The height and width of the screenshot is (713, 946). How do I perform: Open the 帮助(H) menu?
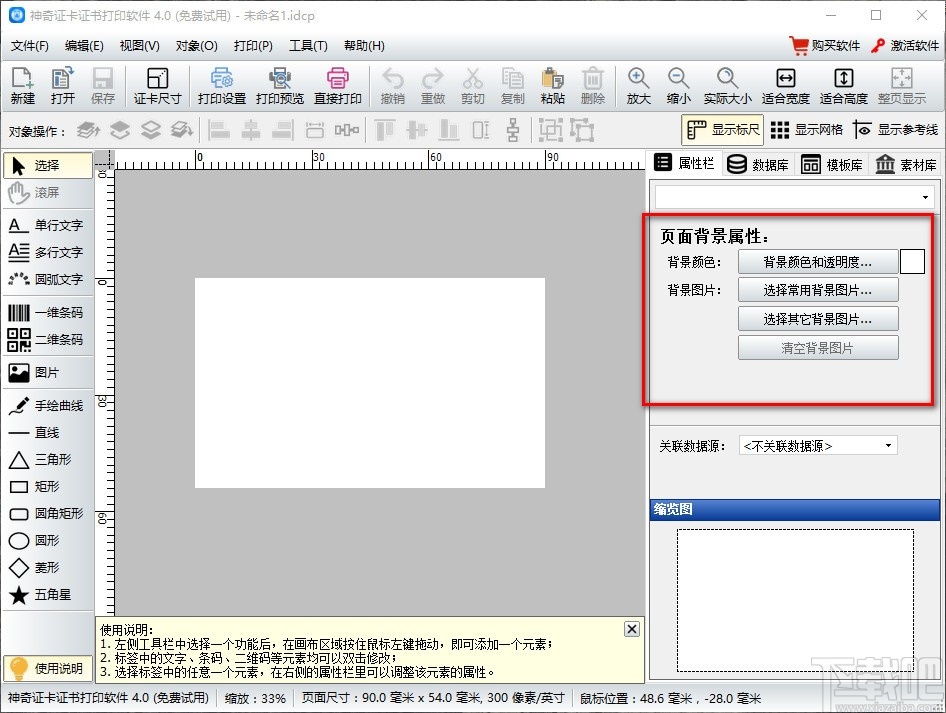[364, 46]
